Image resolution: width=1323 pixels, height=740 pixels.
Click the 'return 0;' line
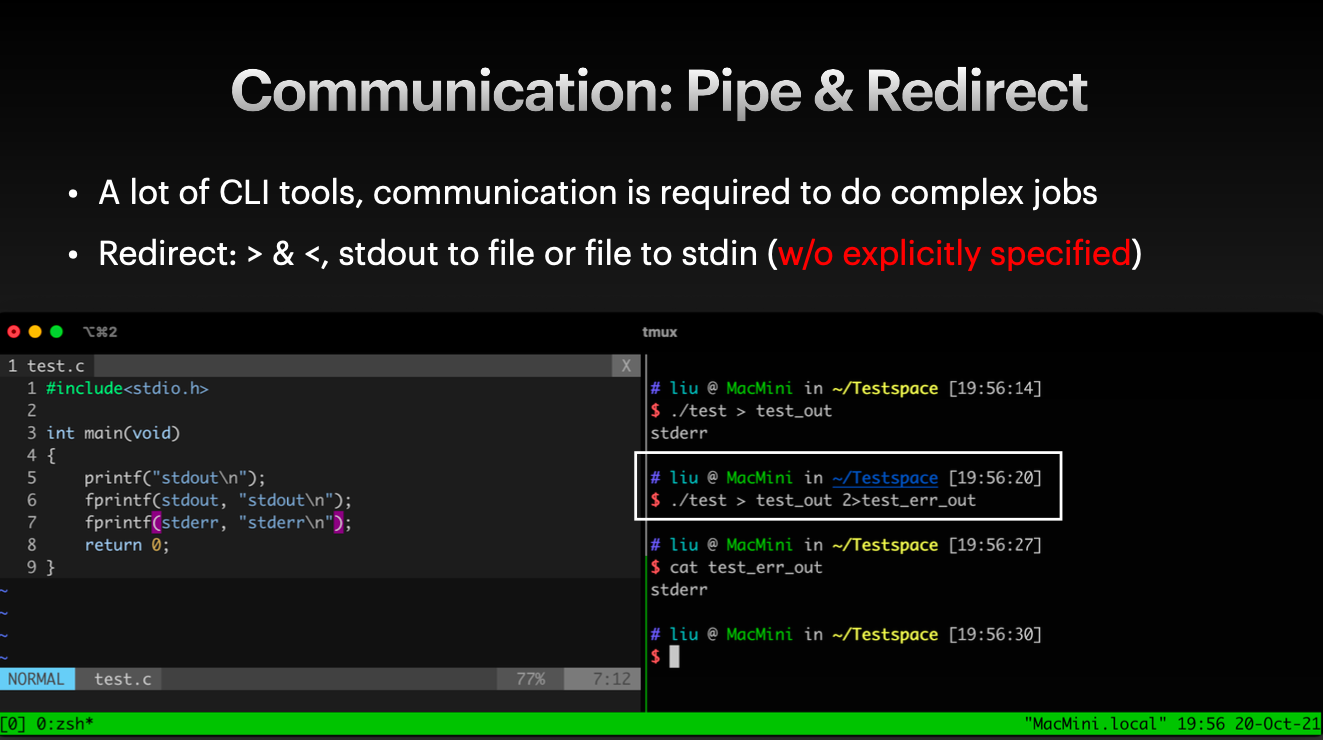click(x=127, y=545)
